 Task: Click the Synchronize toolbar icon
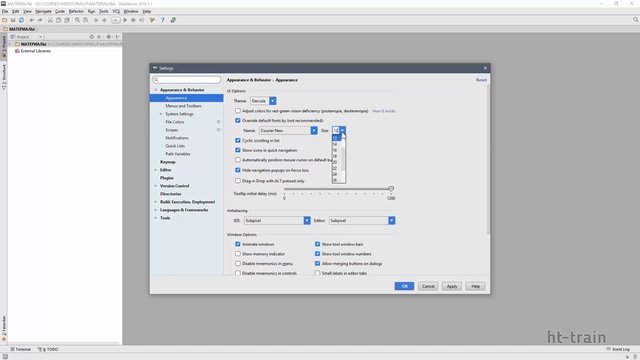[21, 20]
